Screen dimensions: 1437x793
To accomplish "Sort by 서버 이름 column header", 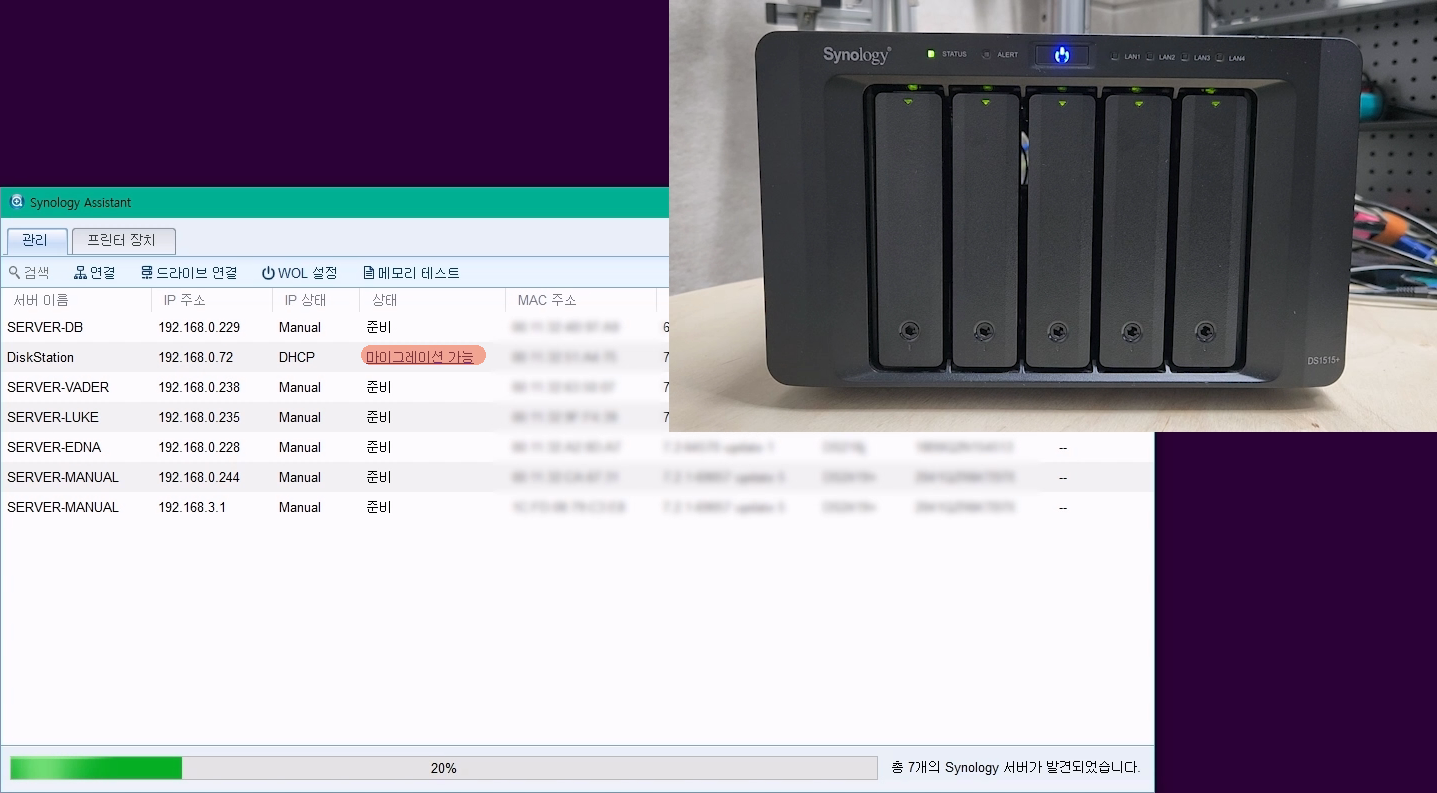I will 41,300.
